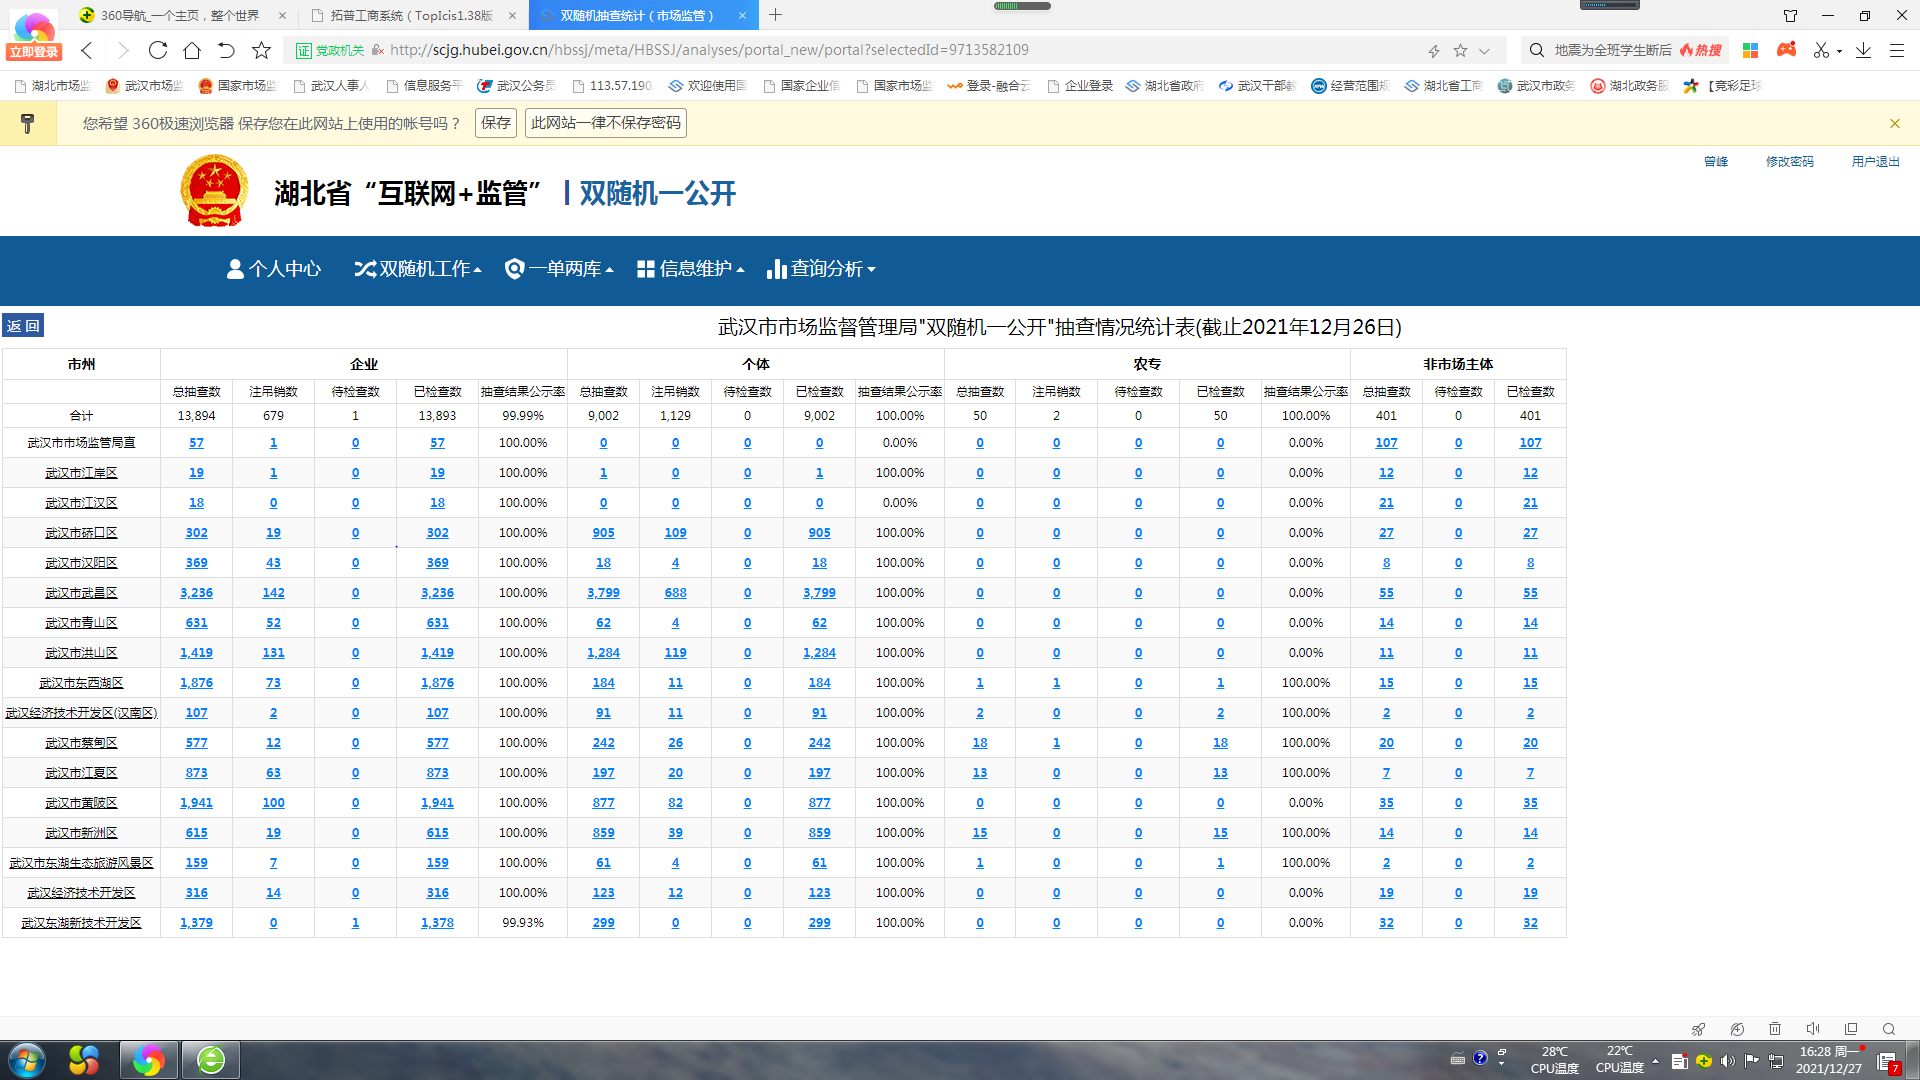Open 武汉市武昌区 district link
1920x1080 pixels.
(81, 593)
